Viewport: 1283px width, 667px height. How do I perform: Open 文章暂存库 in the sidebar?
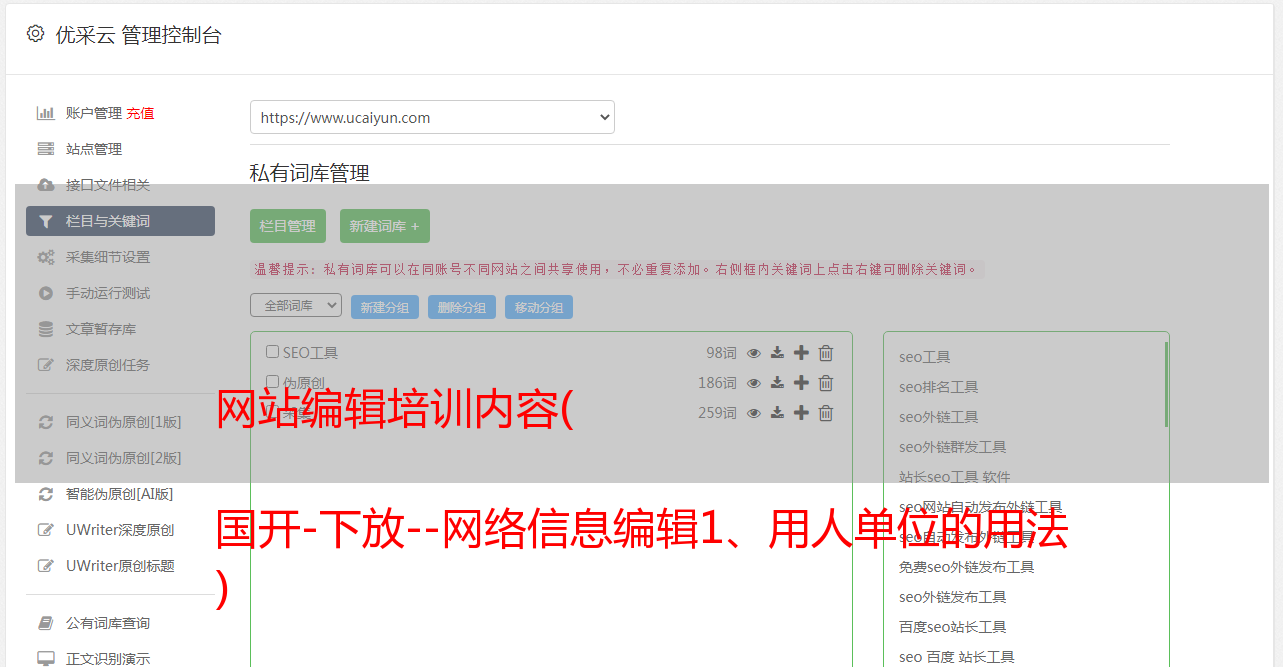(101, 329)
